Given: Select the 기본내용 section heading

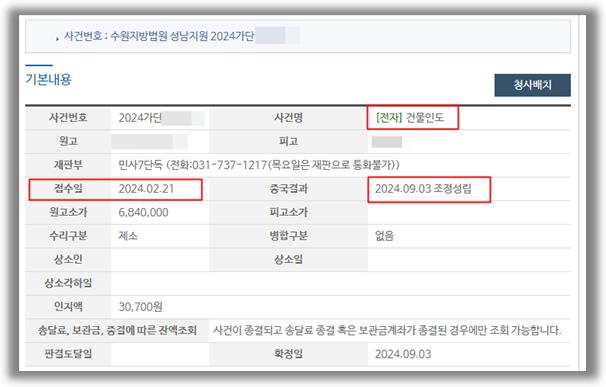Looking at the screenshot, I should [x=48, y=79].
